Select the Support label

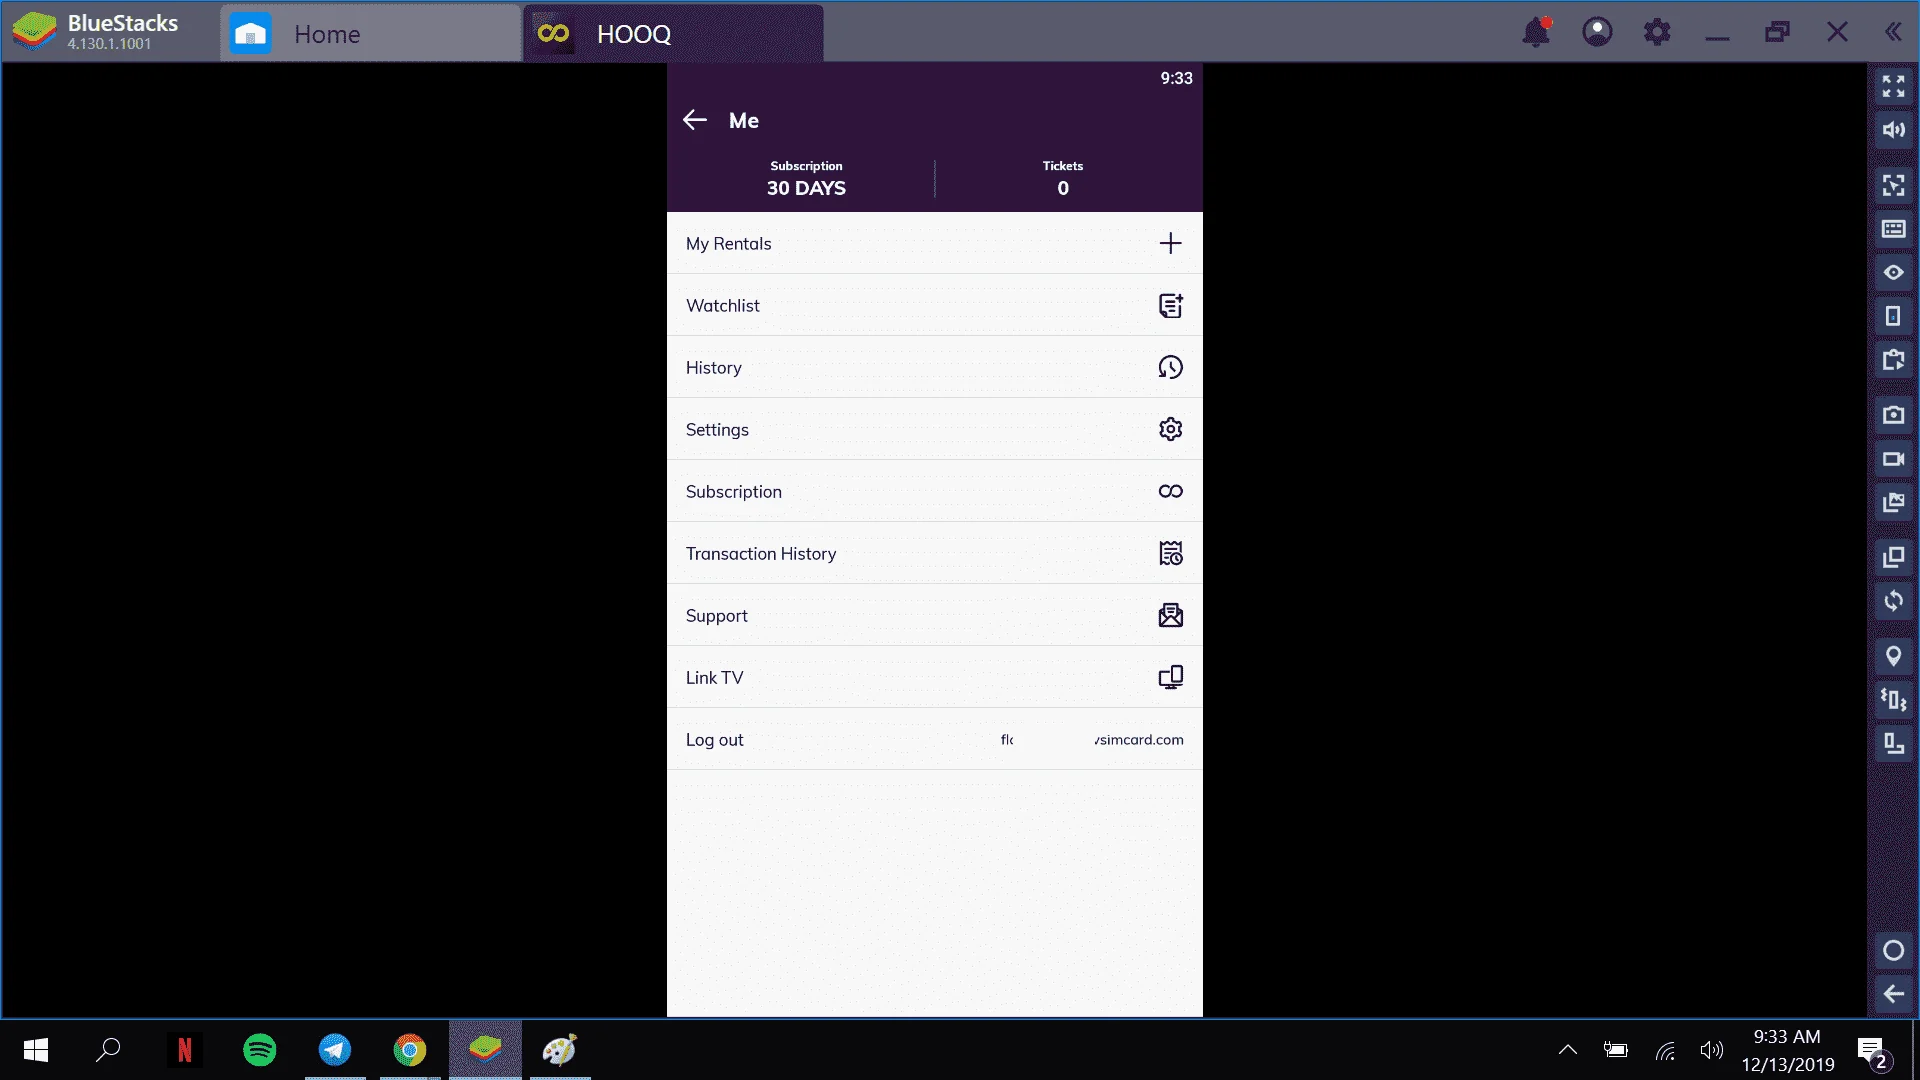pos(716,616)
